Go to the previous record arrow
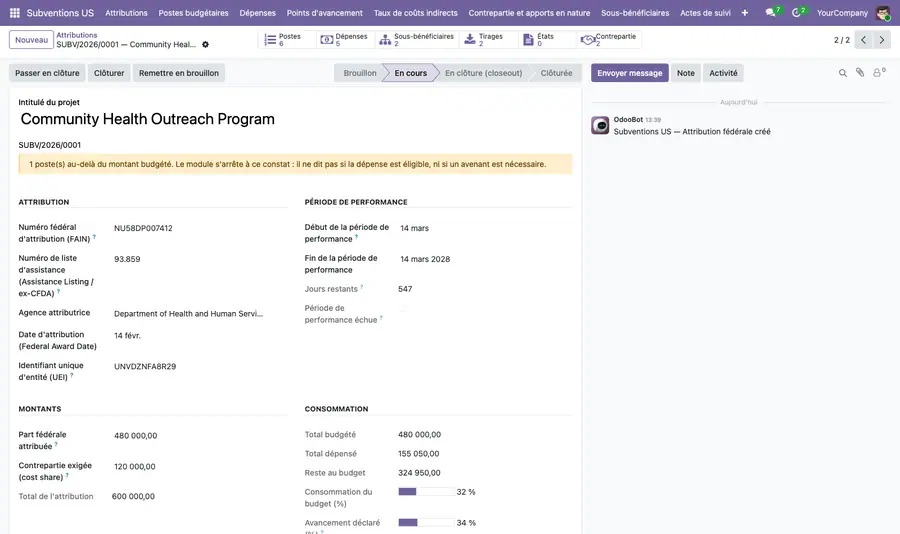 click(863, 40)
